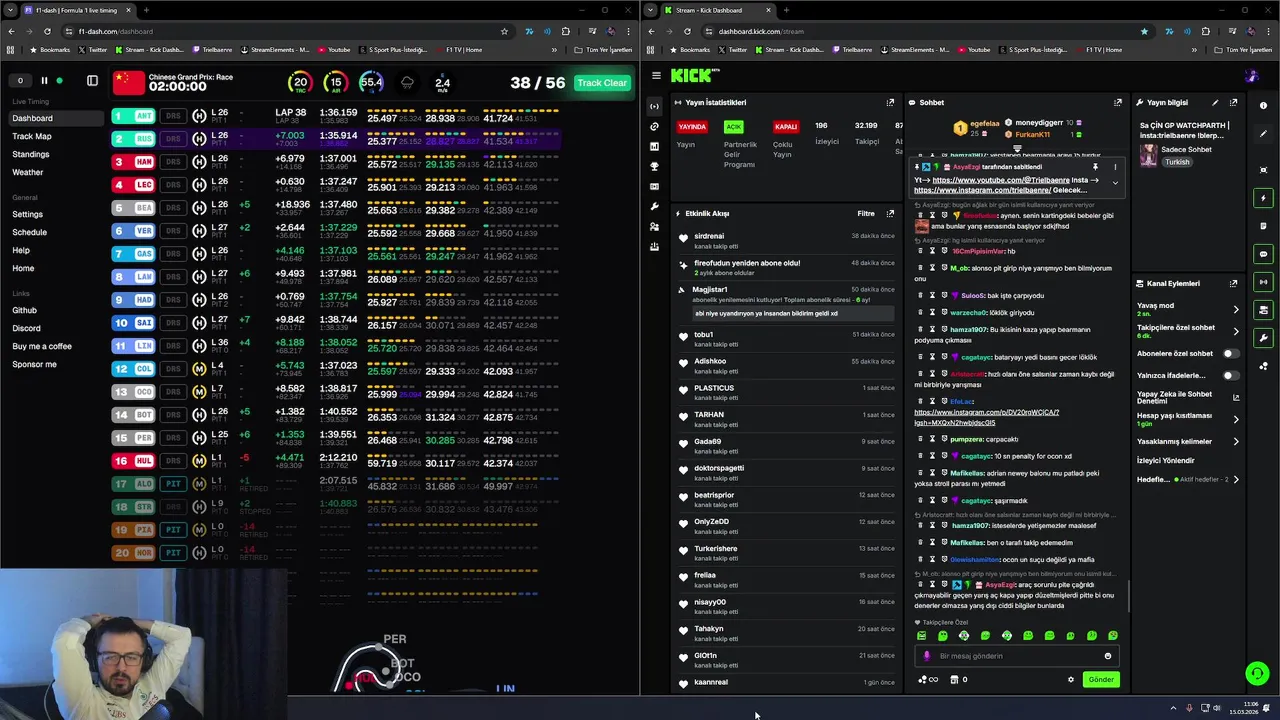Open the Discord link in f1-dash
Viewport: 1280px width, 720px height.
[26, 328]
